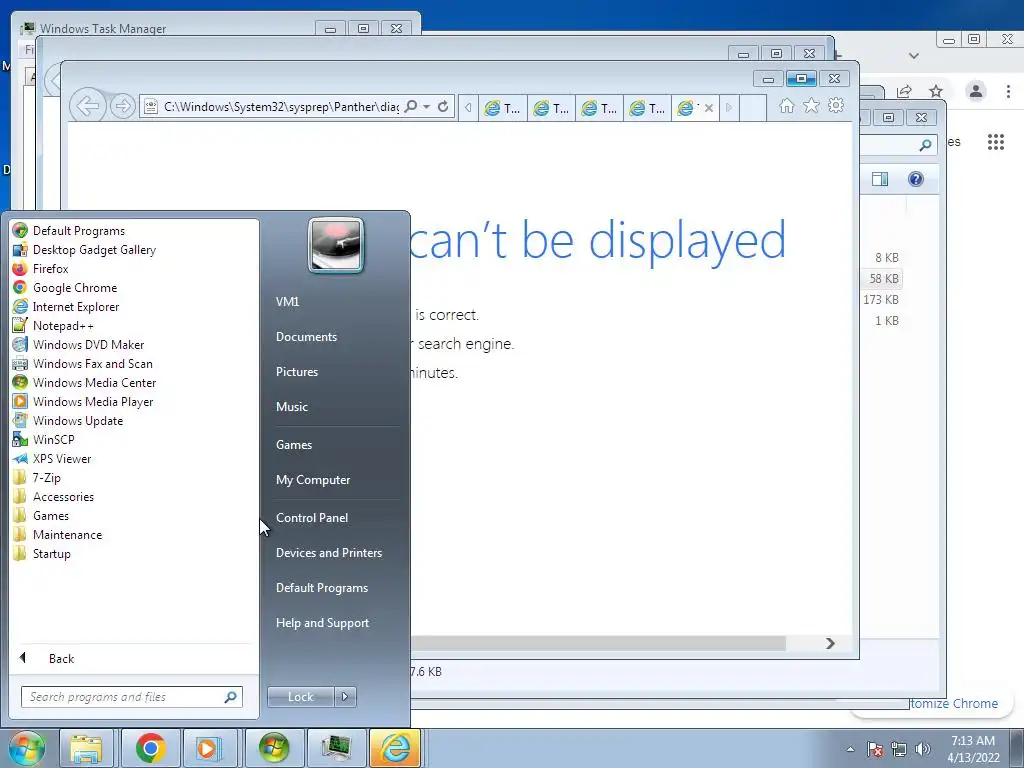Click the right arrow of IE's horizontal scrollbar
This screenshot has height=768, width=1024.
pyautogui.click(x=830, y=643)
